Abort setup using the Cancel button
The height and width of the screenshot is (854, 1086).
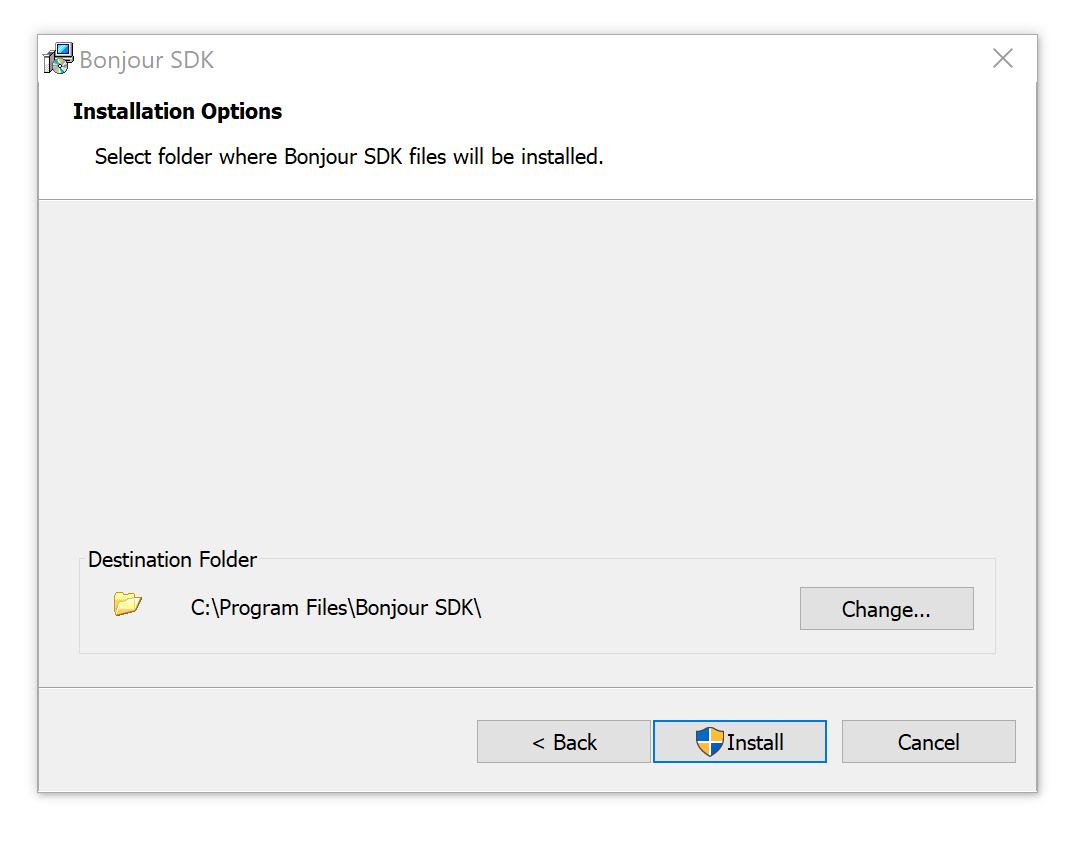(928, 742)
